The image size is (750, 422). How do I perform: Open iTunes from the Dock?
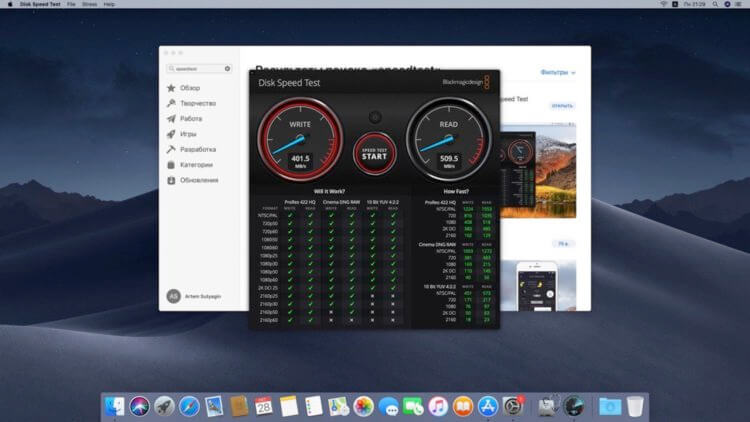coord(438,407)
